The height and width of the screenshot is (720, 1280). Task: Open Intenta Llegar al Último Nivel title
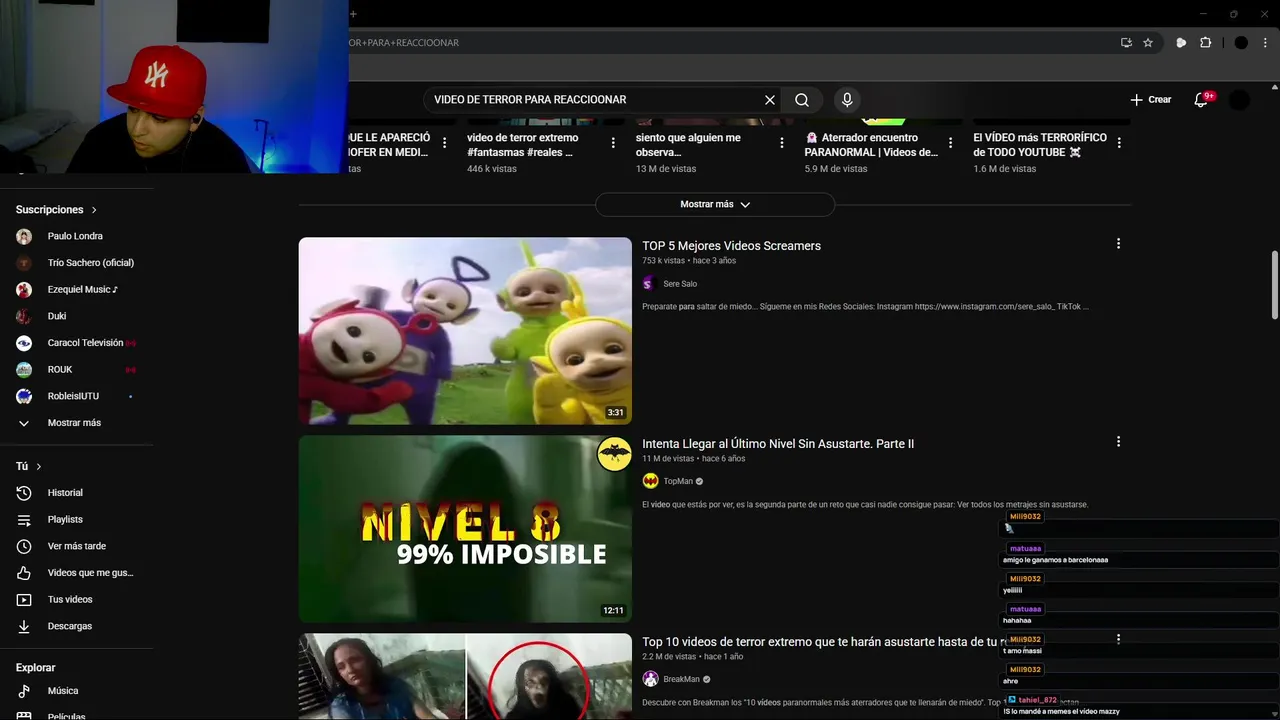[x=778, y=444]
